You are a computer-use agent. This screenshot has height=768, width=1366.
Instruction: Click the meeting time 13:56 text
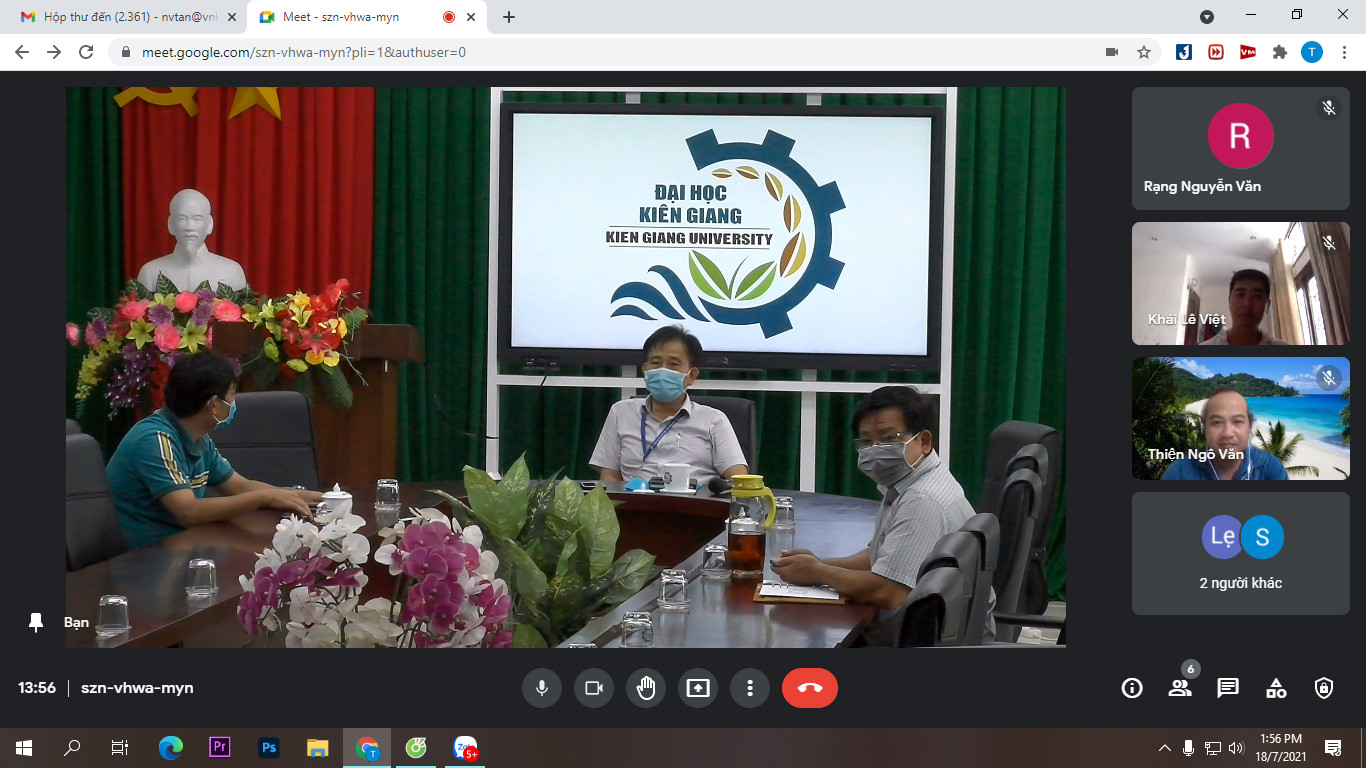pos(37,688)
